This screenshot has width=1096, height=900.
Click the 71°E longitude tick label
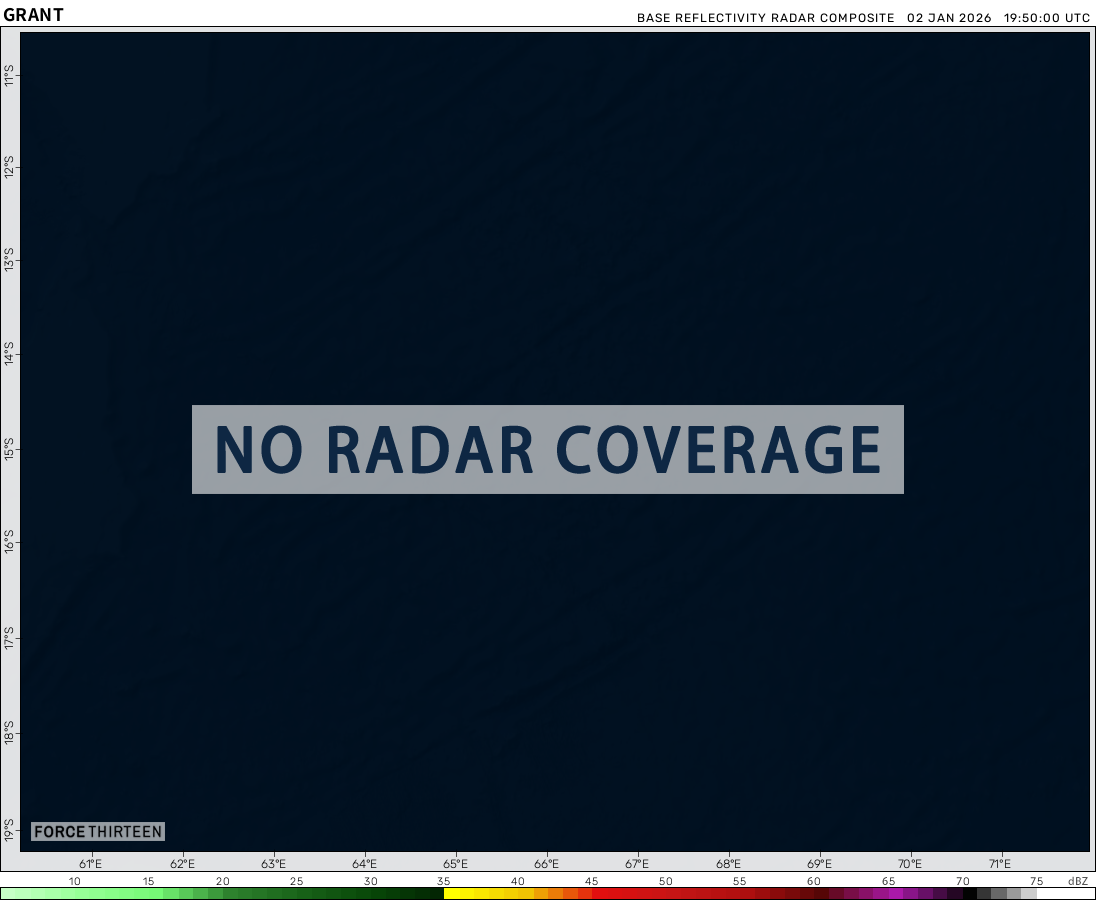click(x=1000, y=864)
